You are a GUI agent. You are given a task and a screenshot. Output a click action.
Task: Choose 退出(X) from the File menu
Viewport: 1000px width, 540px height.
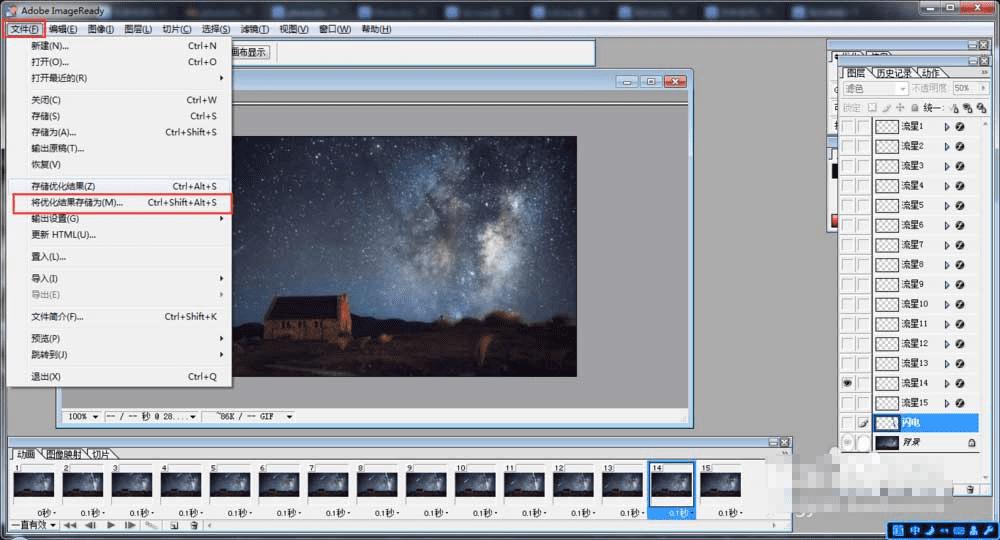(121, 377)
